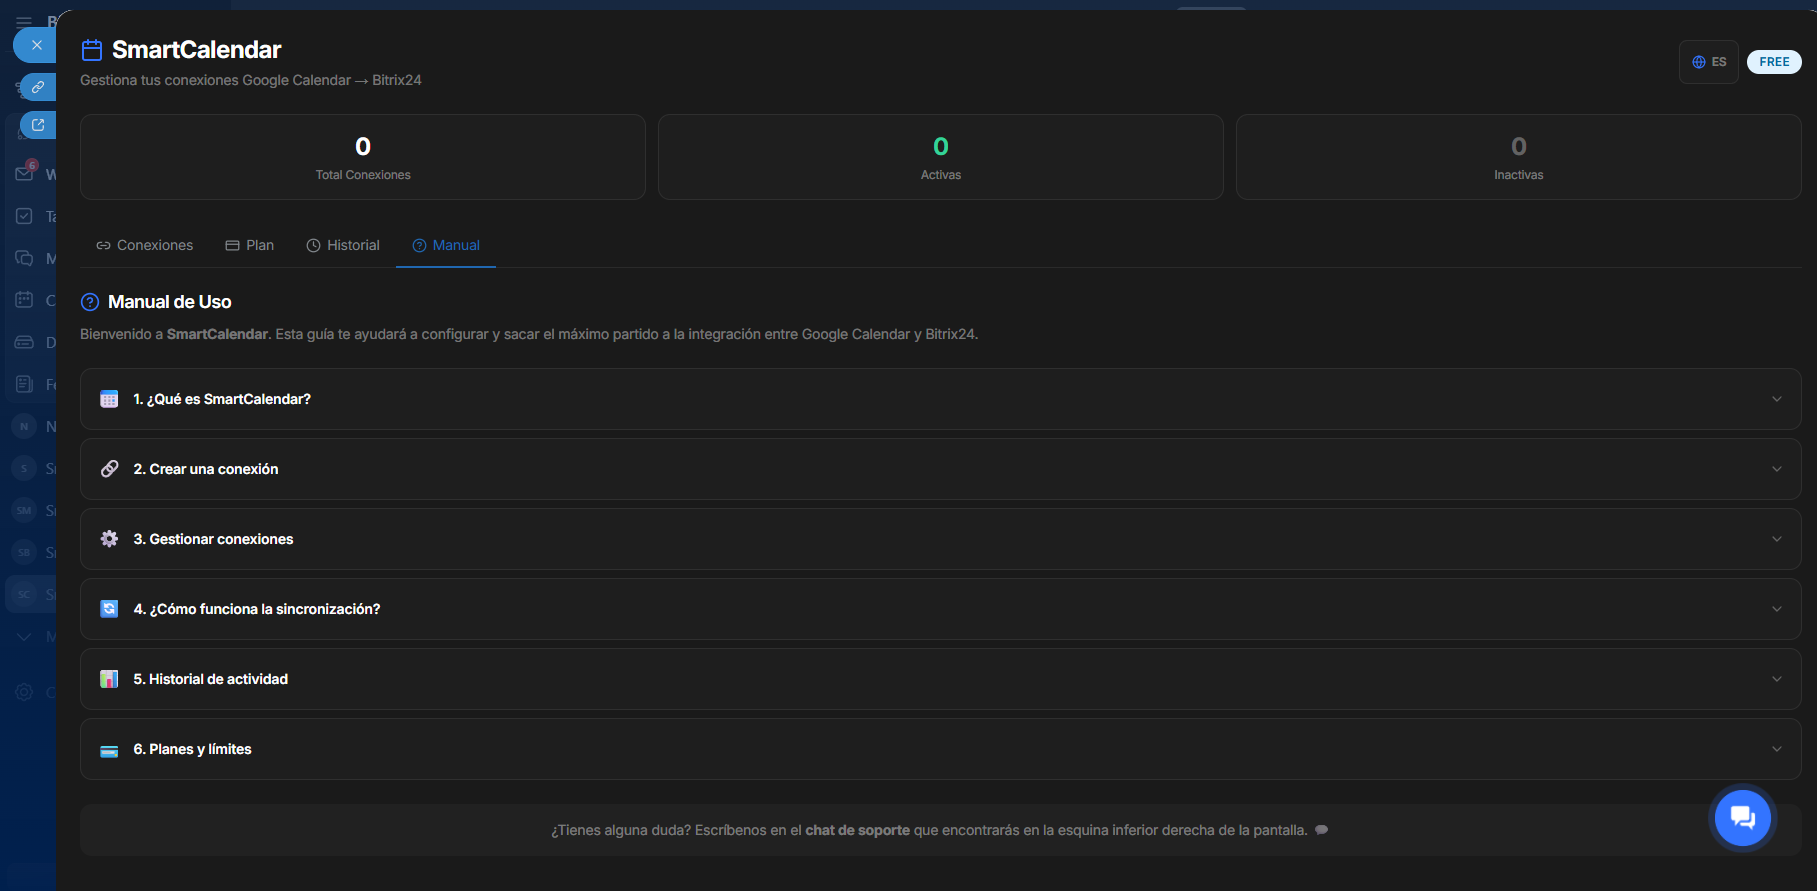Open the calendar icon in left sidebar

click(24, 300)
